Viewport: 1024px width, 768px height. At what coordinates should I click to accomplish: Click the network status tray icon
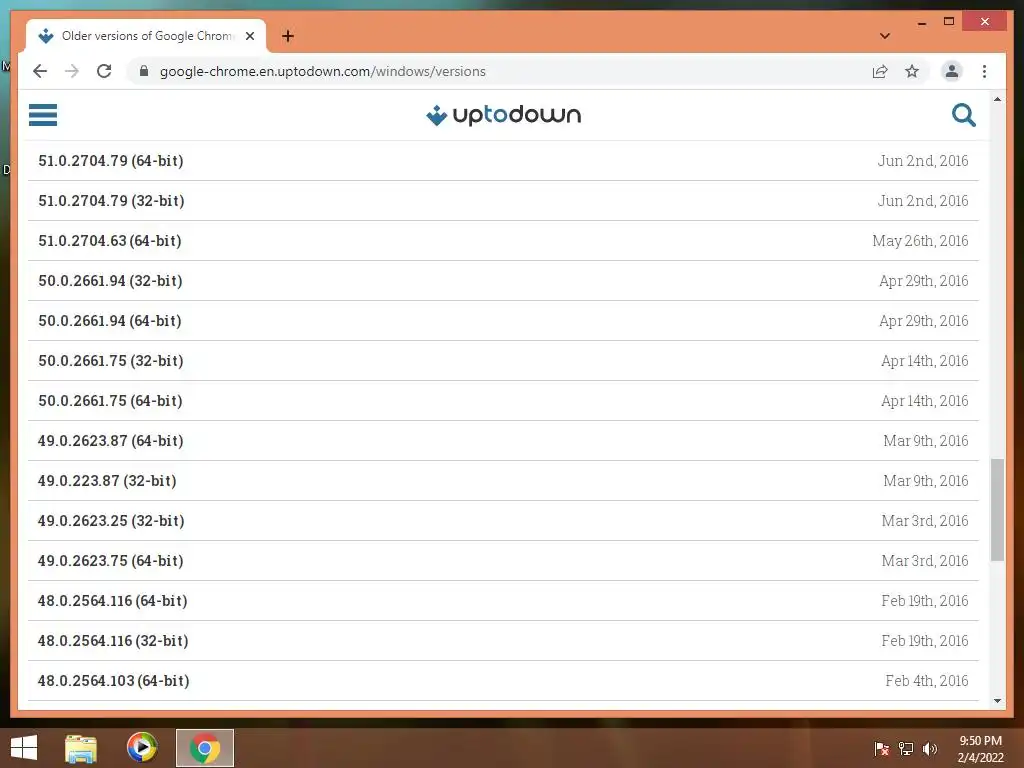(x=906, y=748)
